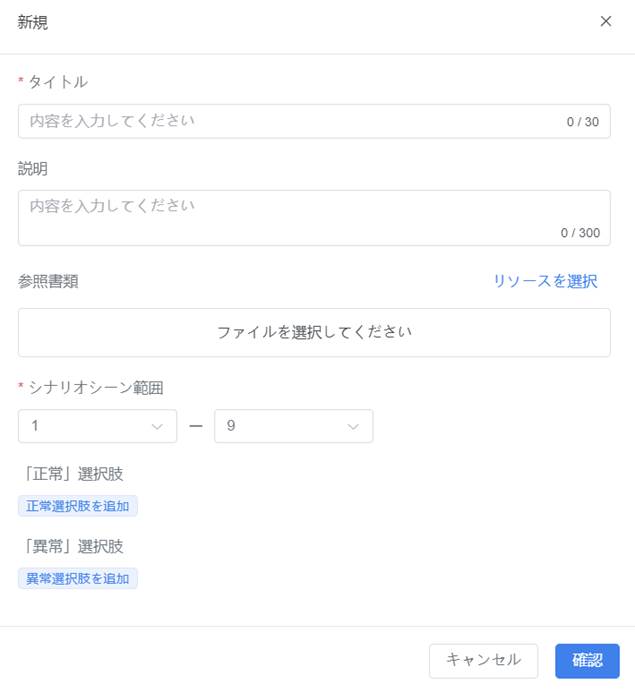The image size is (635, 693).
Task: Click the タイトル input field
Action: 314,121
